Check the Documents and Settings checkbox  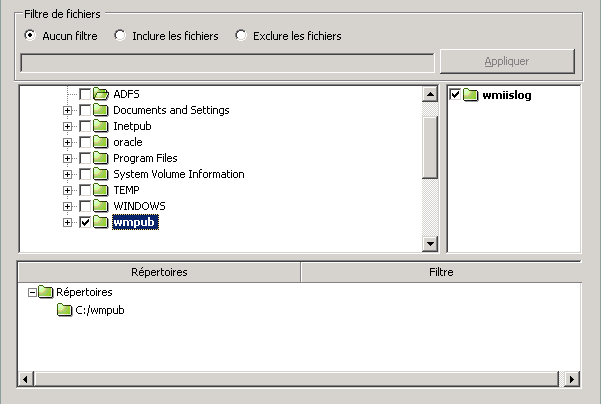pos(84,110)
